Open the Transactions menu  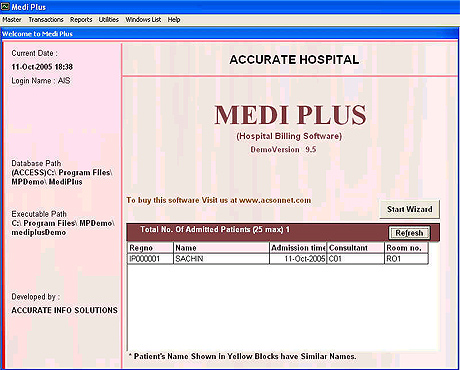pyautogui.click(x=46, y=20)
